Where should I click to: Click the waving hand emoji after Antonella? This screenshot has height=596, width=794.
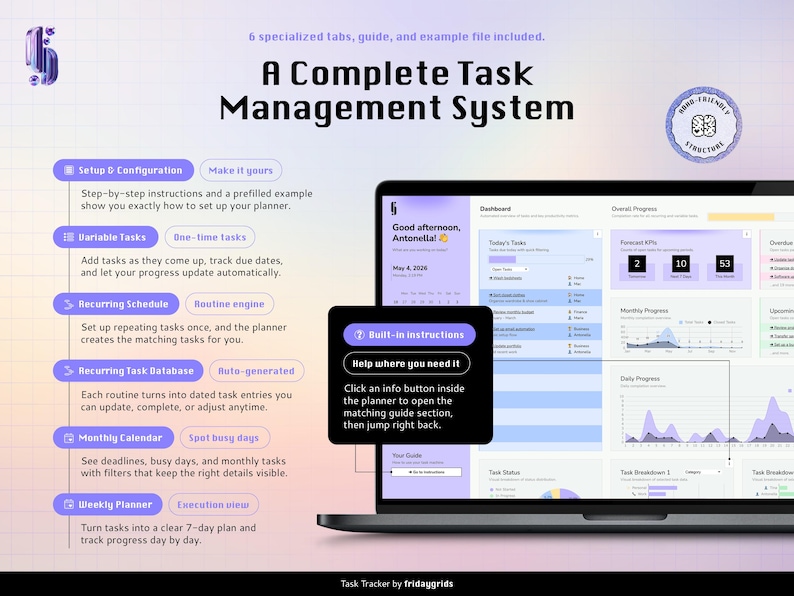tap(444, 238)
